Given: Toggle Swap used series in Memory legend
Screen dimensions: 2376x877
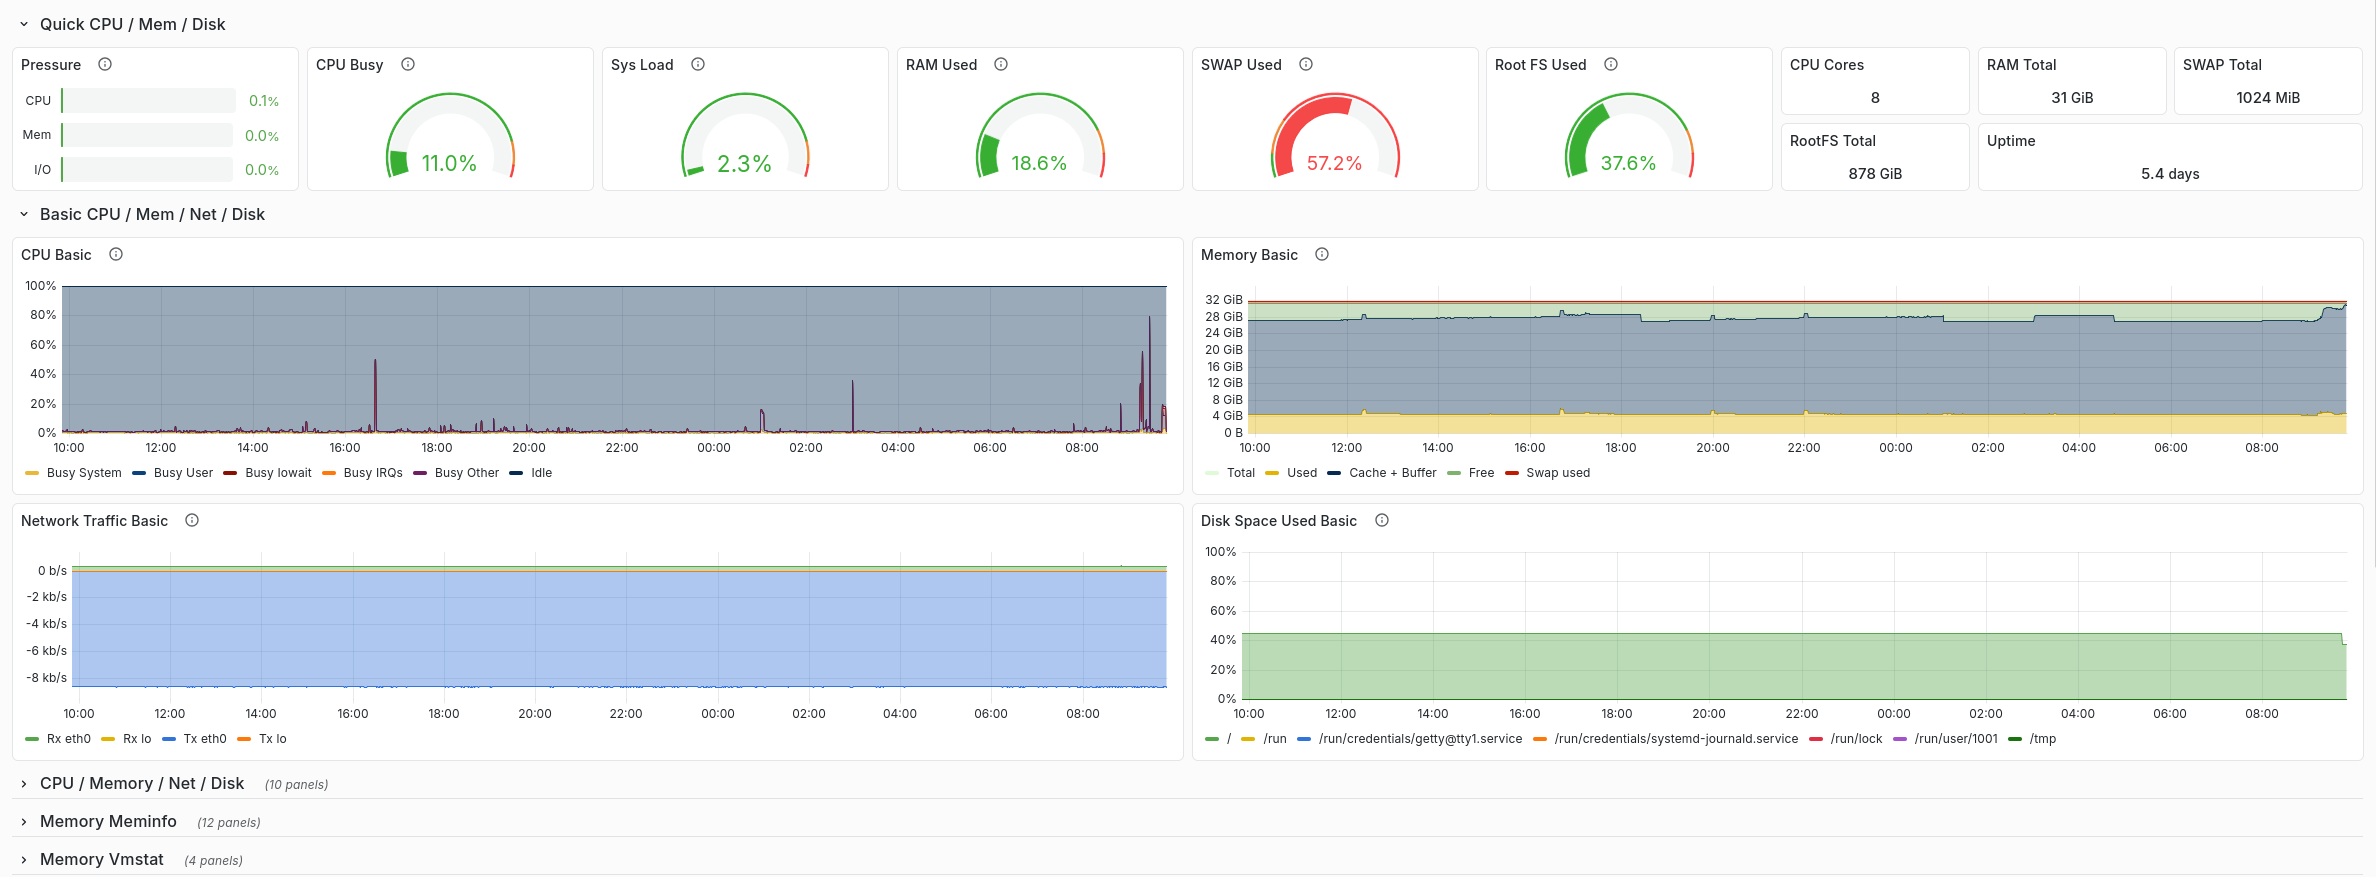Looking at the screenshot, I should pyautogui.click(x=1557, y=473).
